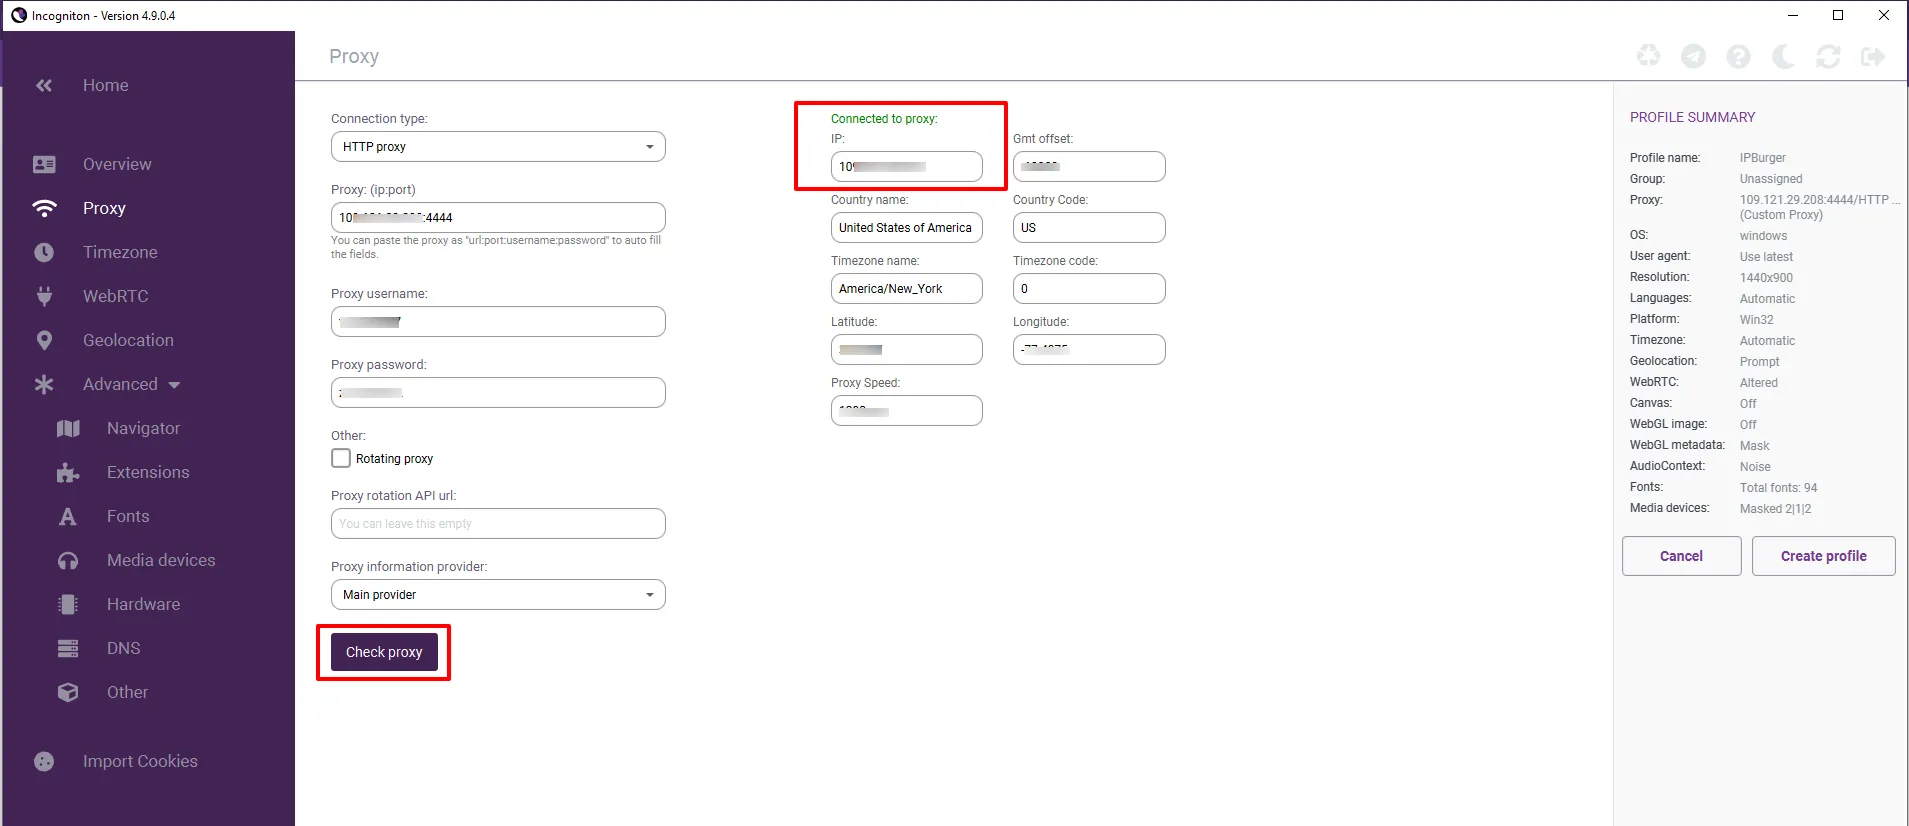Image resolution: width=1909 pixels, height=826 pixels.
Task: Click the Cancel button
Action: coord(1681,556)
